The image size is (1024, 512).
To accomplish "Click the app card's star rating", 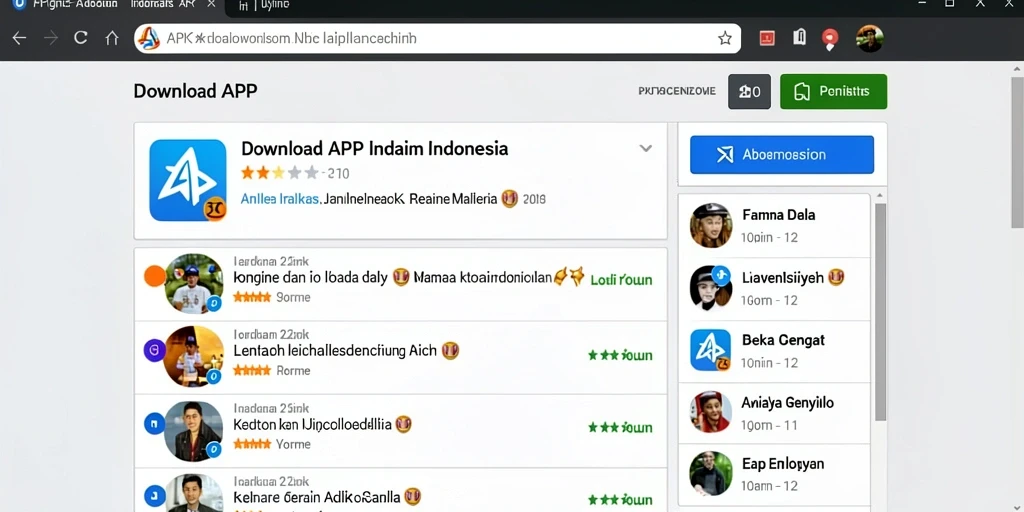I will pos(280,173).
